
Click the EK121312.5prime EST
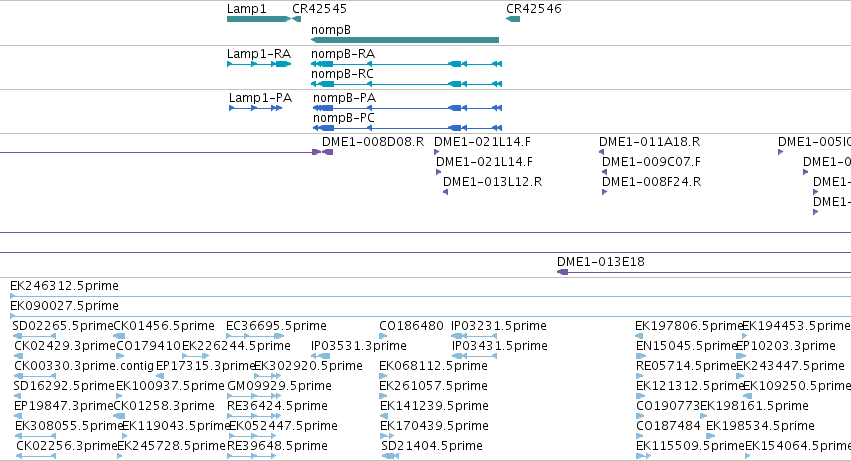click(x=639, y=396)
